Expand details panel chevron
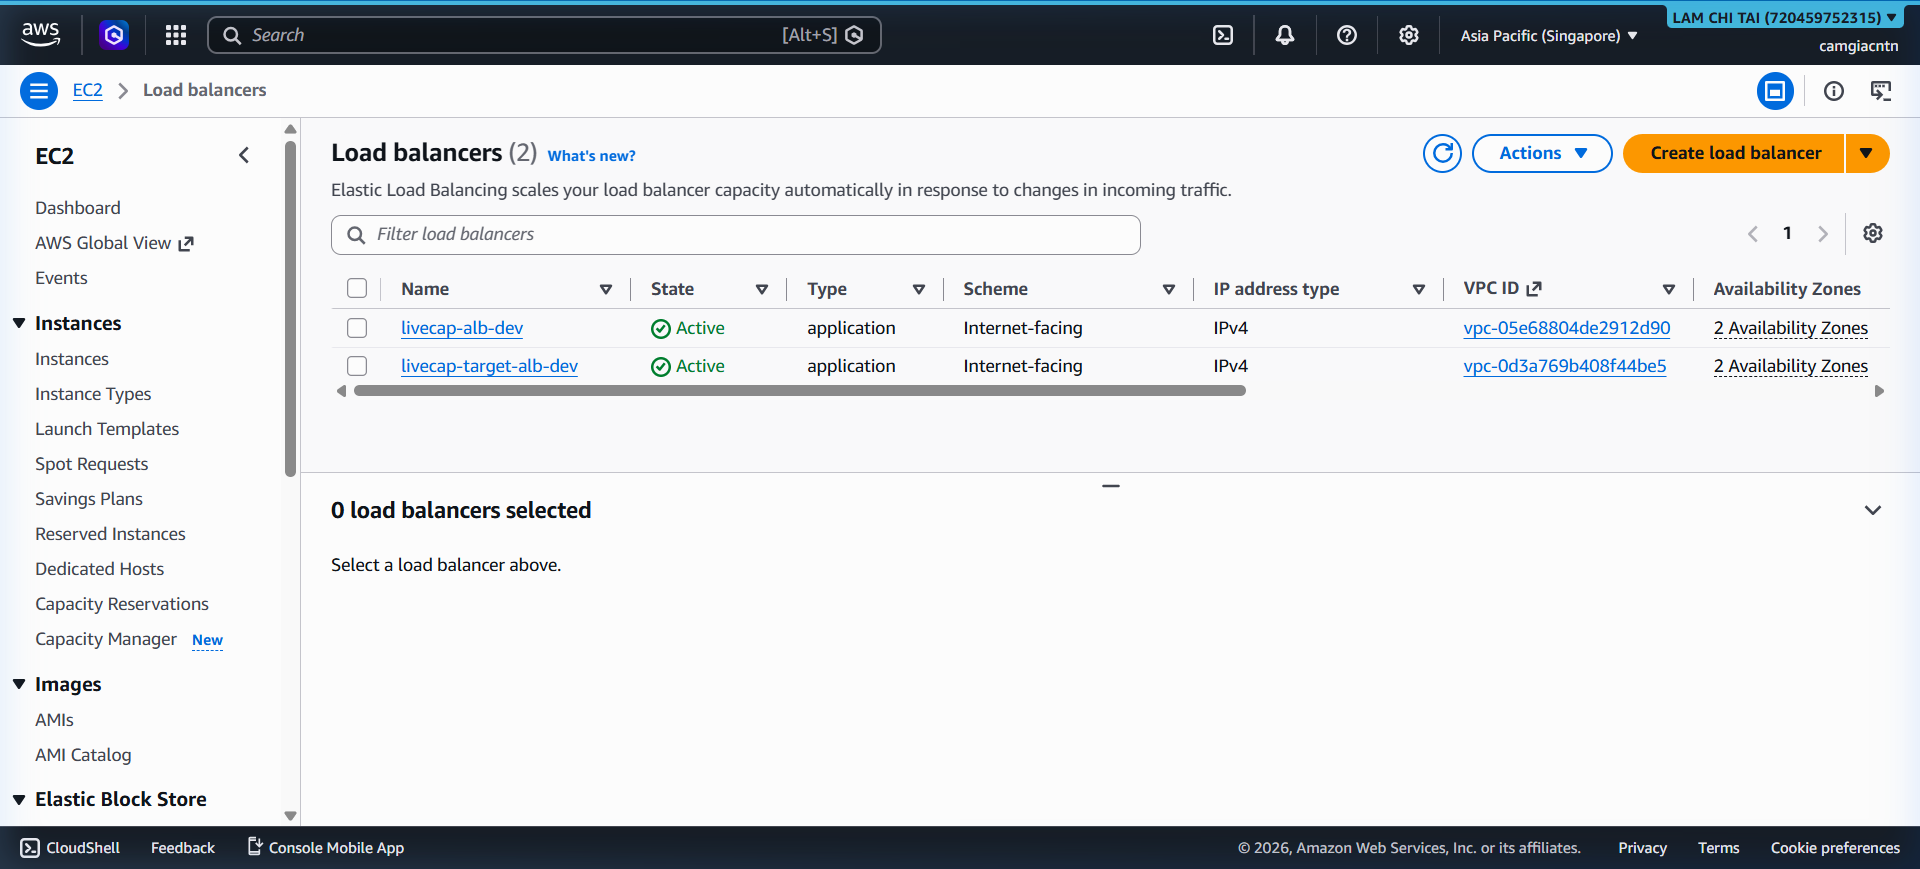1920x869 pixels. [1873, 510]
